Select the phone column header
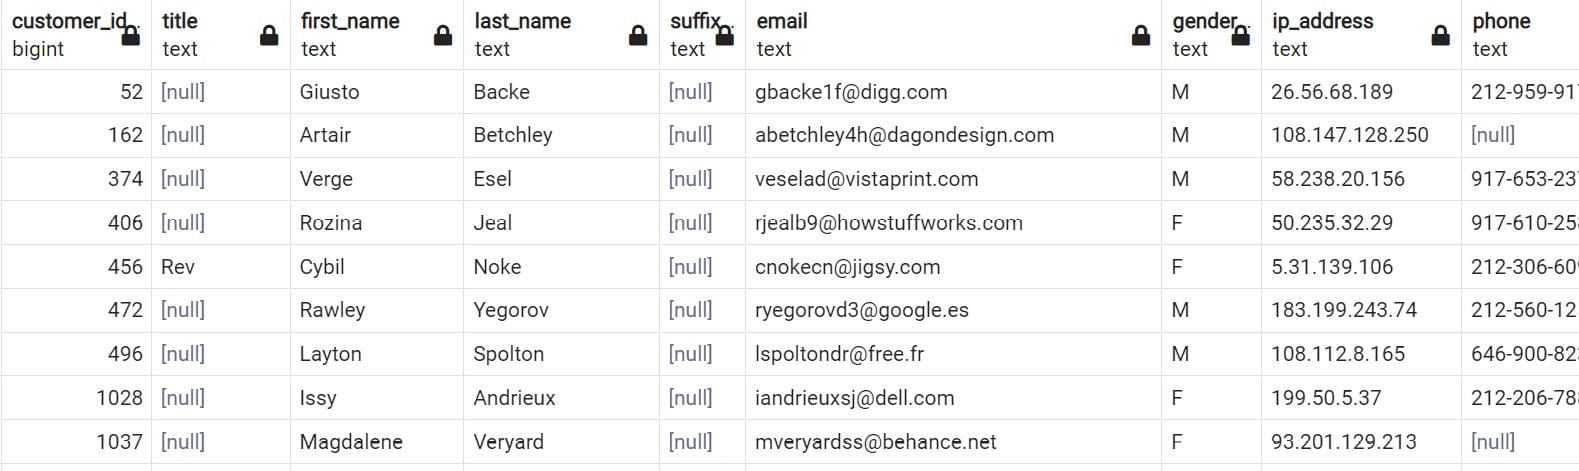The image size is (1579, 471). 1520,35
